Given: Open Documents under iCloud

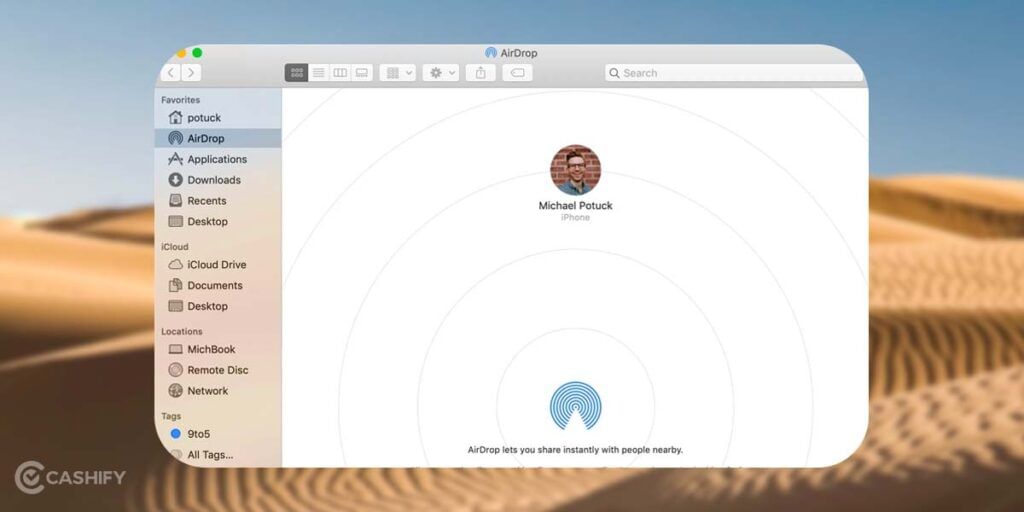Looking at the screenshot, I should tap(218, 285).
